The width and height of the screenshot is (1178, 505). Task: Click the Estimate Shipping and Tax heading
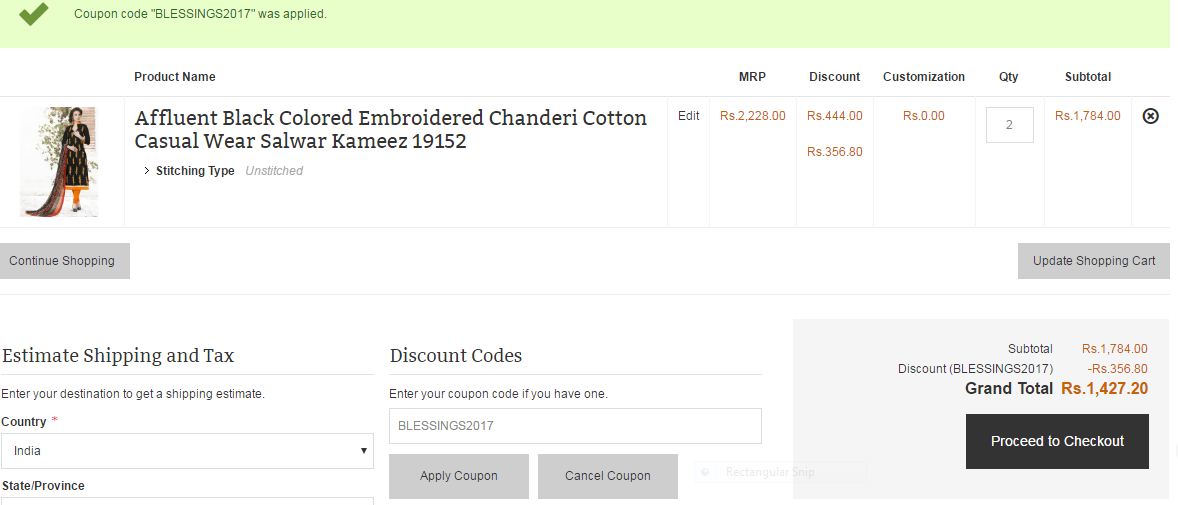pyautogui.click(x=118, y=356)
